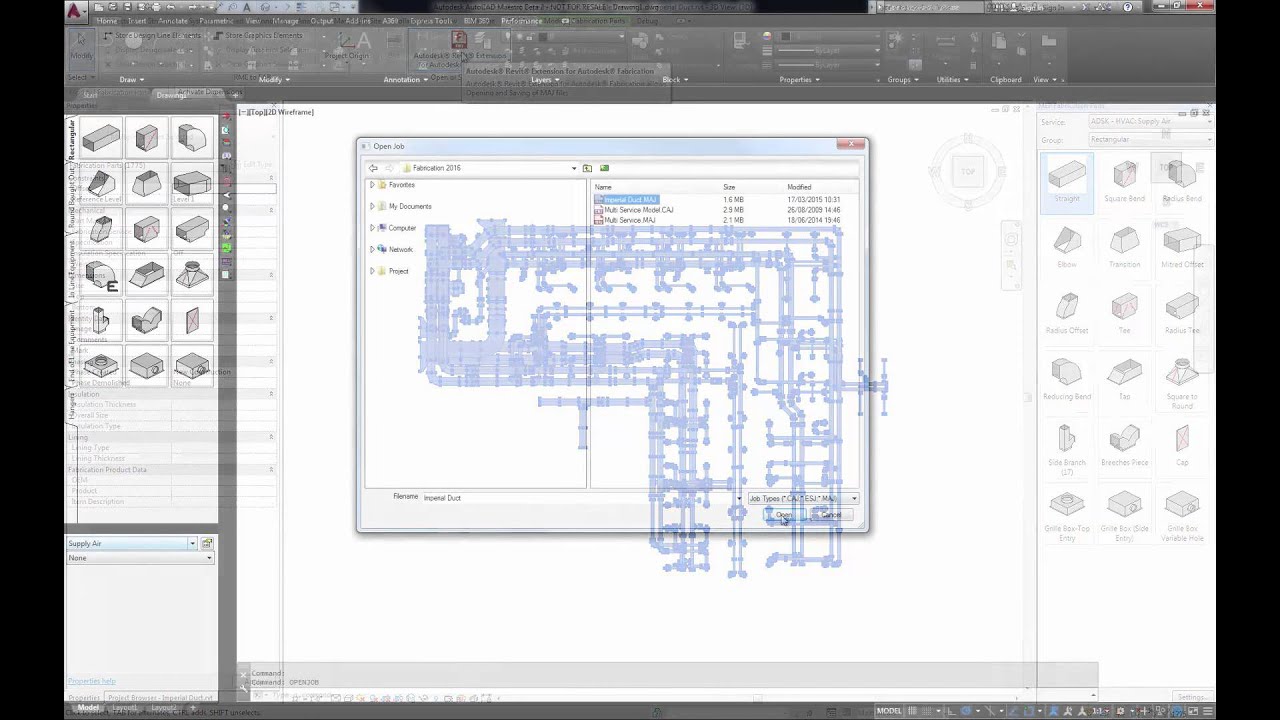Image resolution: width=1280 pixels, height=720 pixels.
Task: Click the ViewCube TOP face
Action: (968, 172)
